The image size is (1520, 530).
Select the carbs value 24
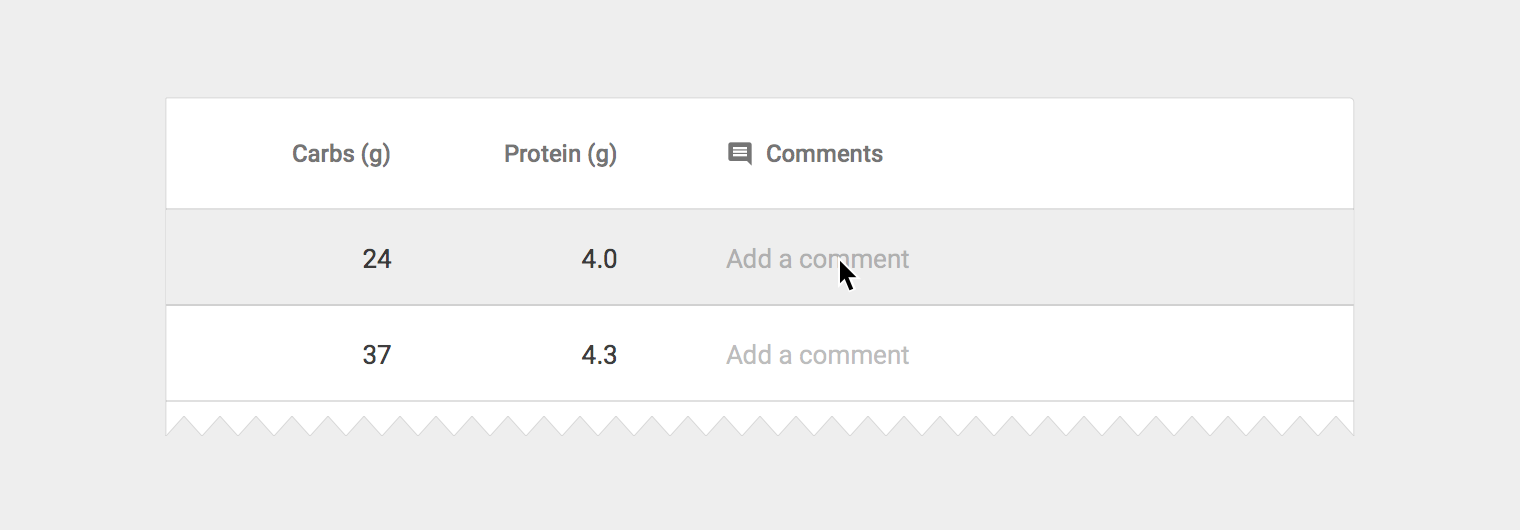pos(377,259)
